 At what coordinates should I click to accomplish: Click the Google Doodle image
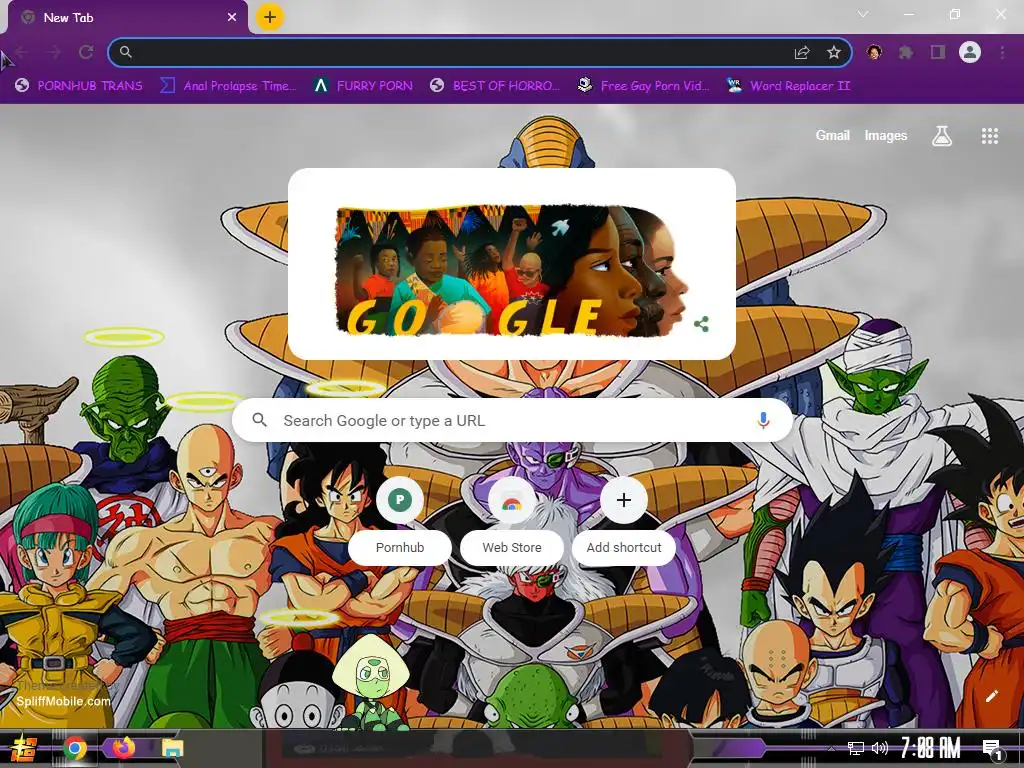coord(511,271)
